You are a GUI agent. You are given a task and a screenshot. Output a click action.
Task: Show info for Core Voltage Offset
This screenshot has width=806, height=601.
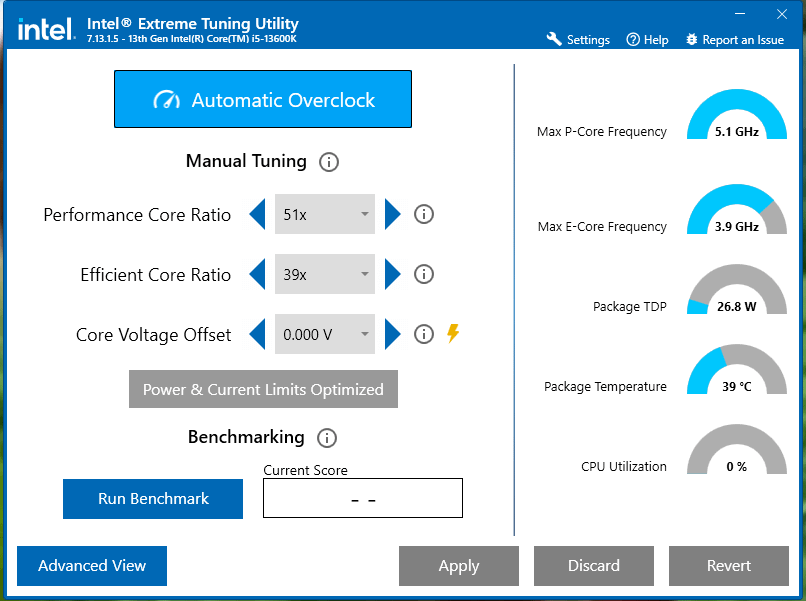[x=424, y=334]
